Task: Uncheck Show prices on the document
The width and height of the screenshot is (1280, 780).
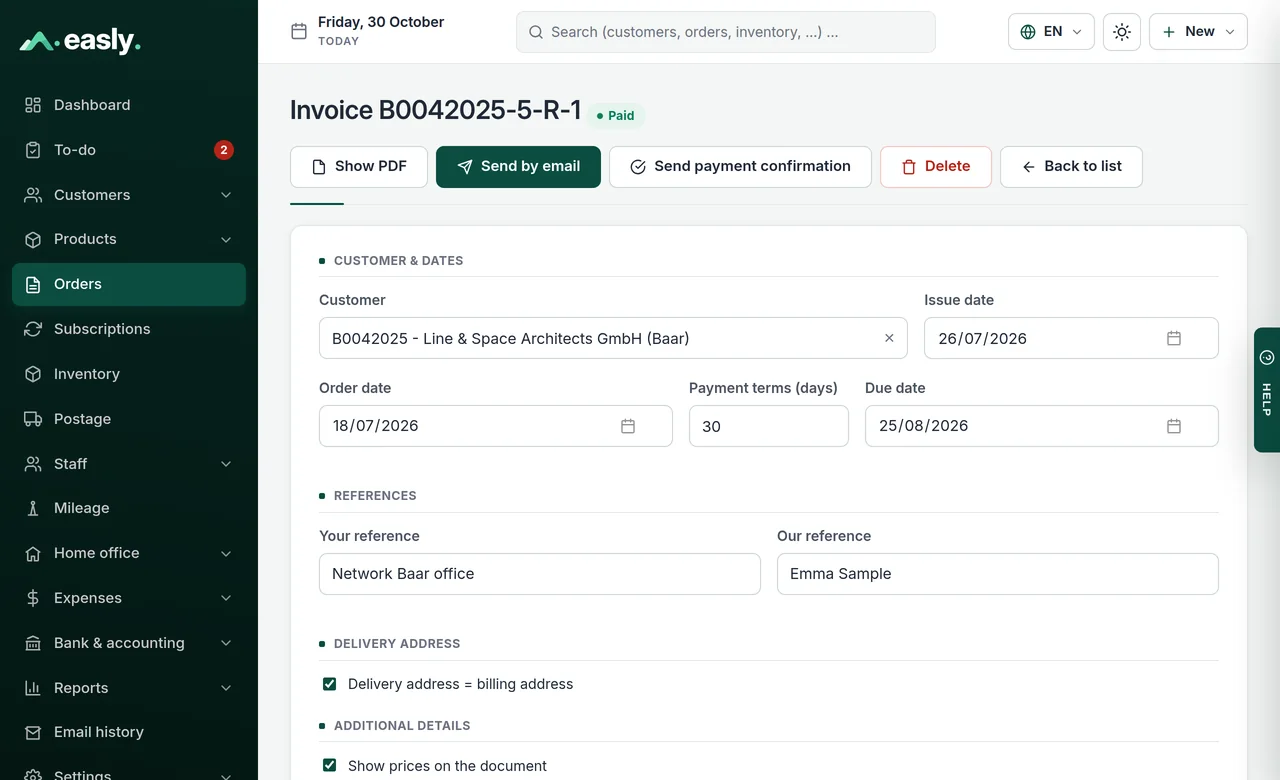Action: pyautogui.click(x=329, y=765)
